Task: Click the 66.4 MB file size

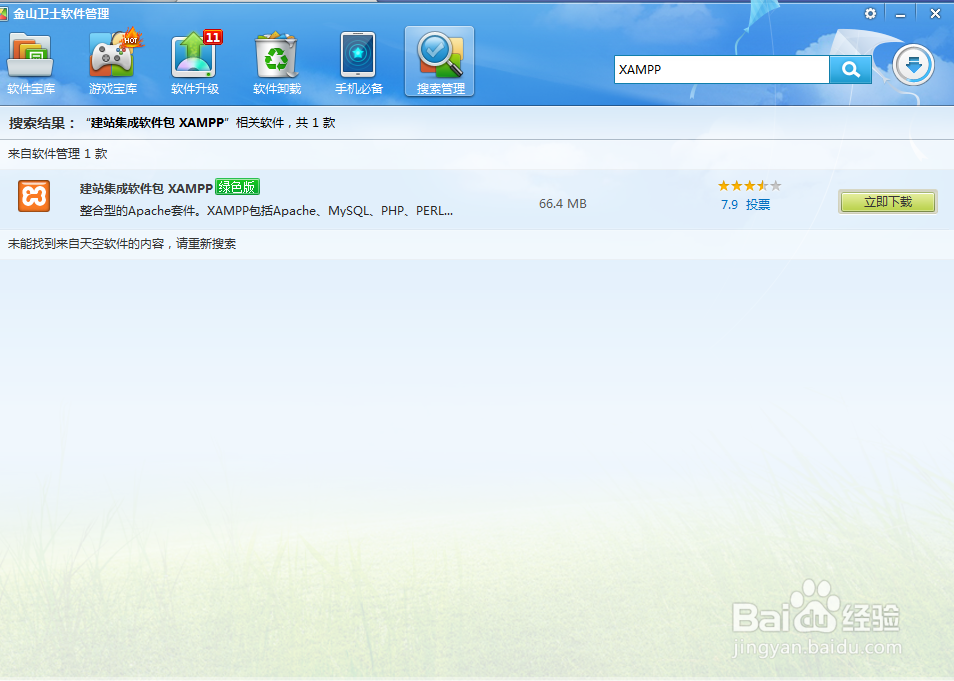Action: coord(563,204)
